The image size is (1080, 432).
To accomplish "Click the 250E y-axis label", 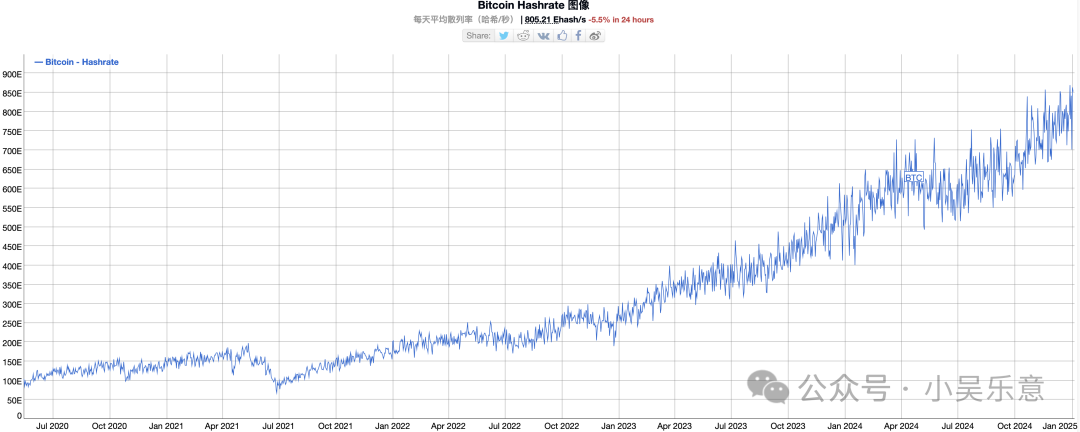I will pos(12,323).
